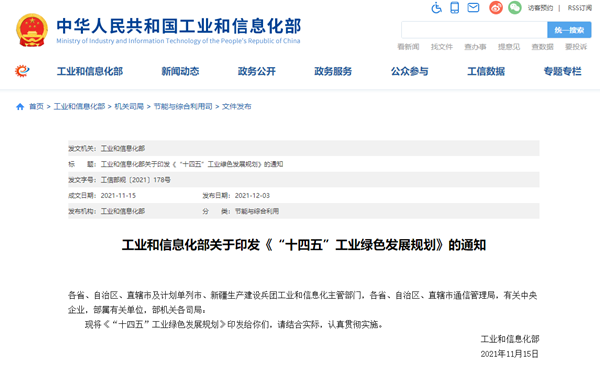The width and height of the screenshot is (600, 368).
Task: Select the 提意见 quick link
Action: pos(509,47)
